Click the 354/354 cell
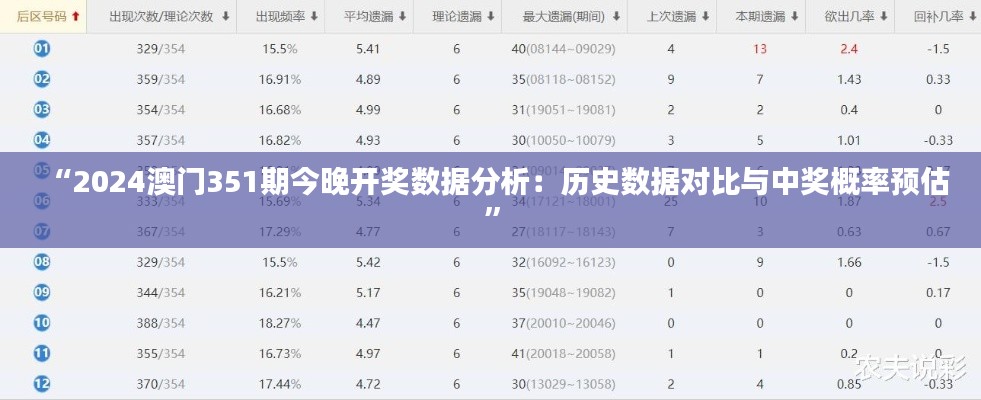981x400 pixels. pyautogui.click(x=161, y=110)
